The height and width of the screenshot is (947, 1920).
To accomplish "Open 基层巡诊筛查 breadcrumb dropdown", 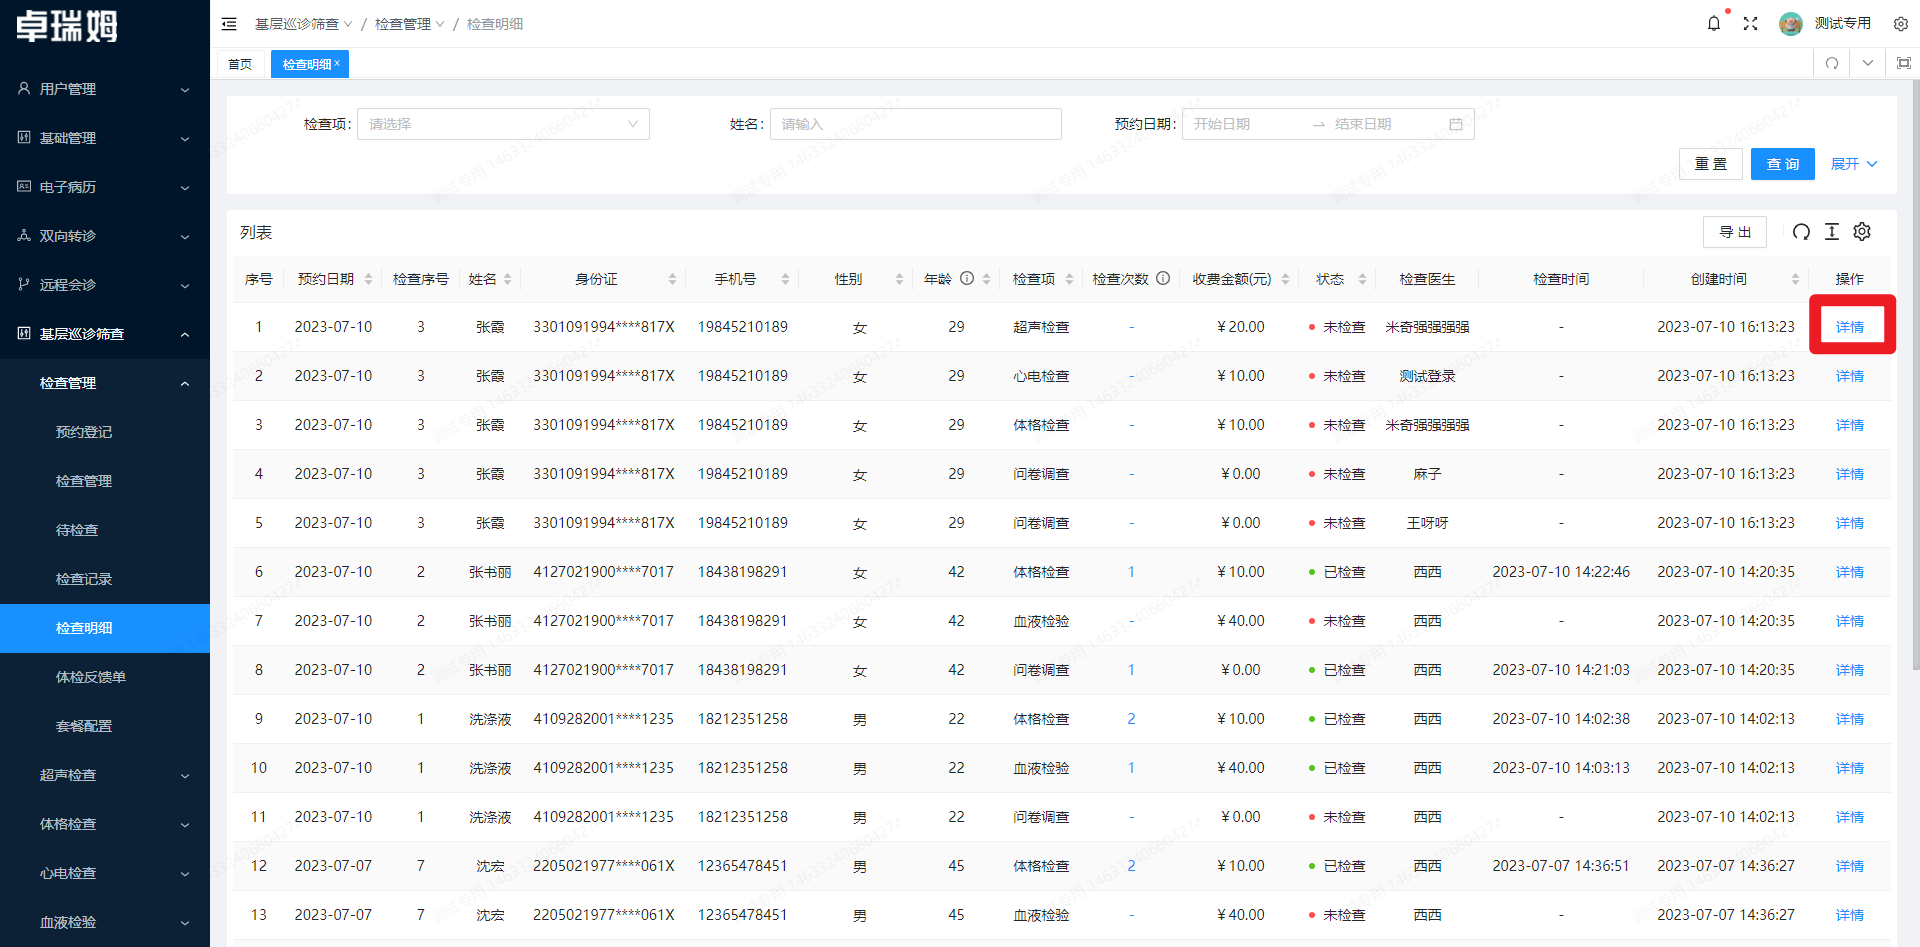I will click(303, 24).
